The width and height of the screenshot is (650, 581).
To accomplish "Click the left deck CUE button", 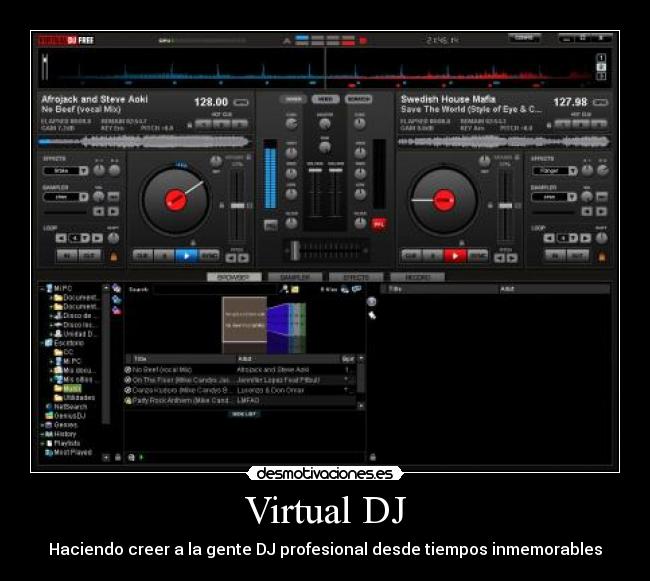I will (143, 256).
